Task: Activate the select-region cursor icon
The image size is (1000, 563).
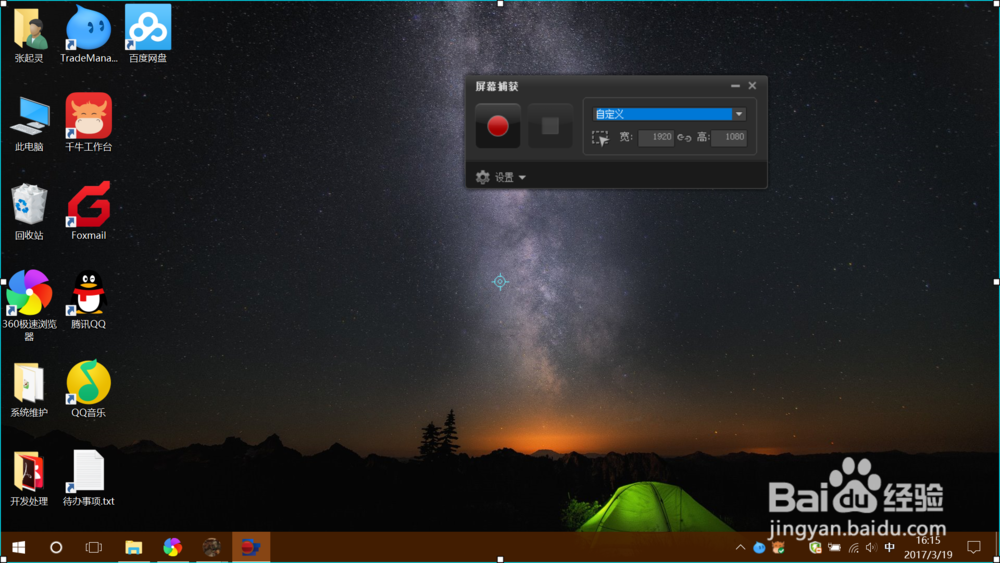Action: pos(600,138)
